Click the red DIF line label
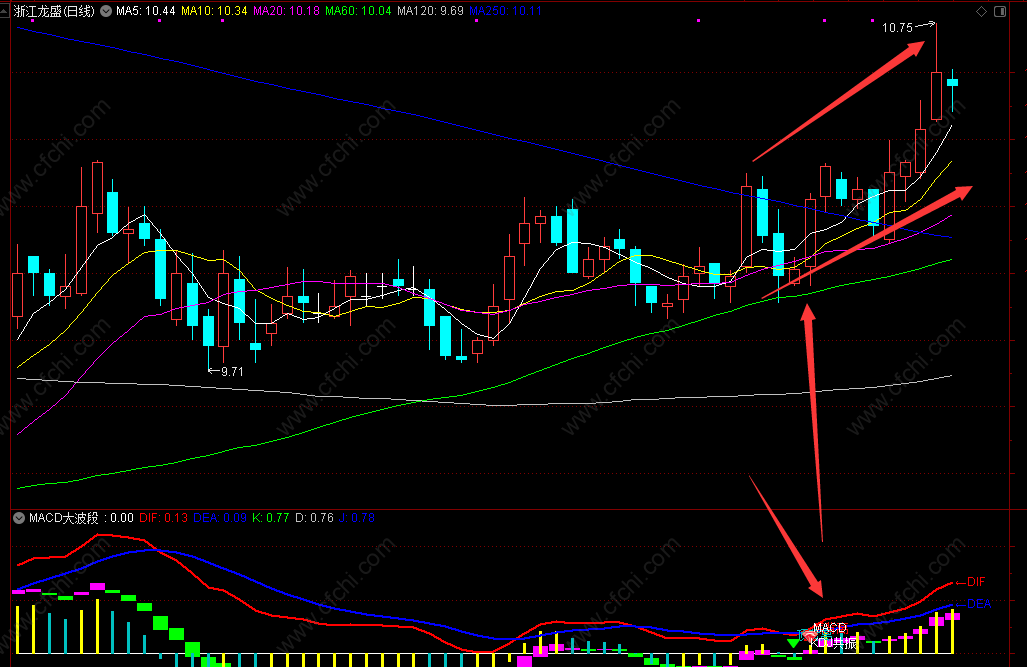 point(976,582)
